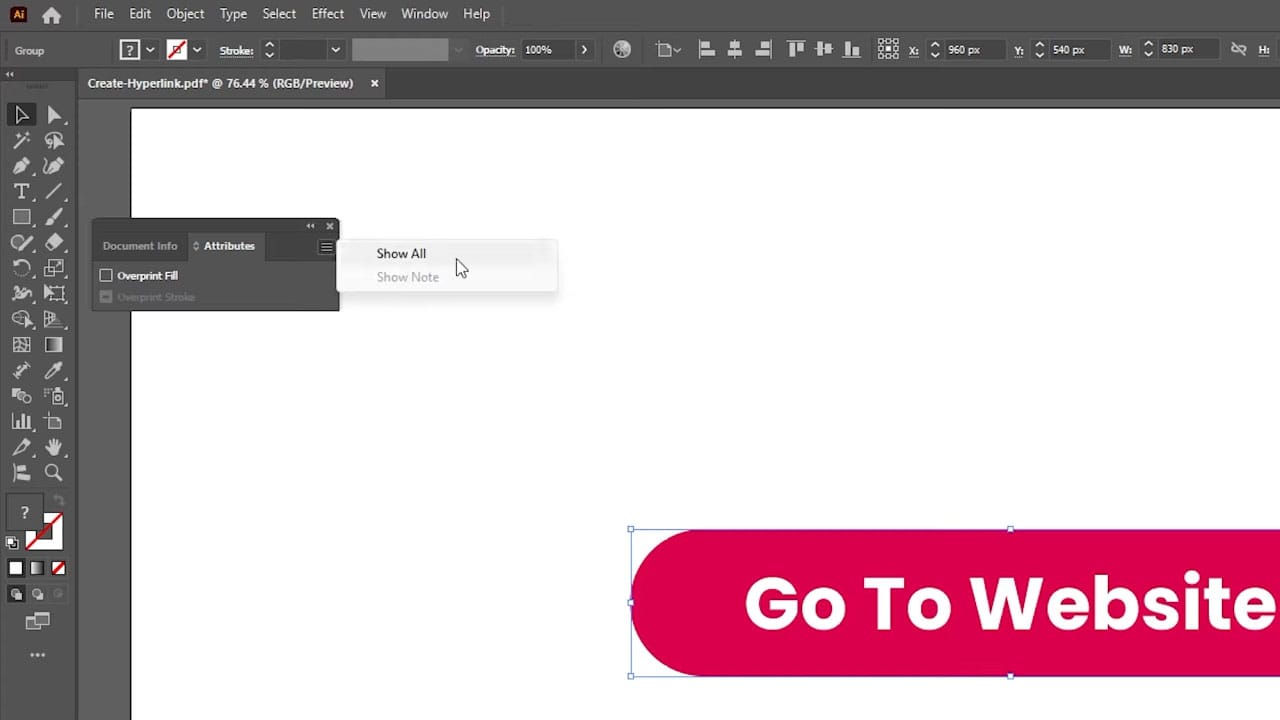Choose the Zoom tool

(54, 472)
